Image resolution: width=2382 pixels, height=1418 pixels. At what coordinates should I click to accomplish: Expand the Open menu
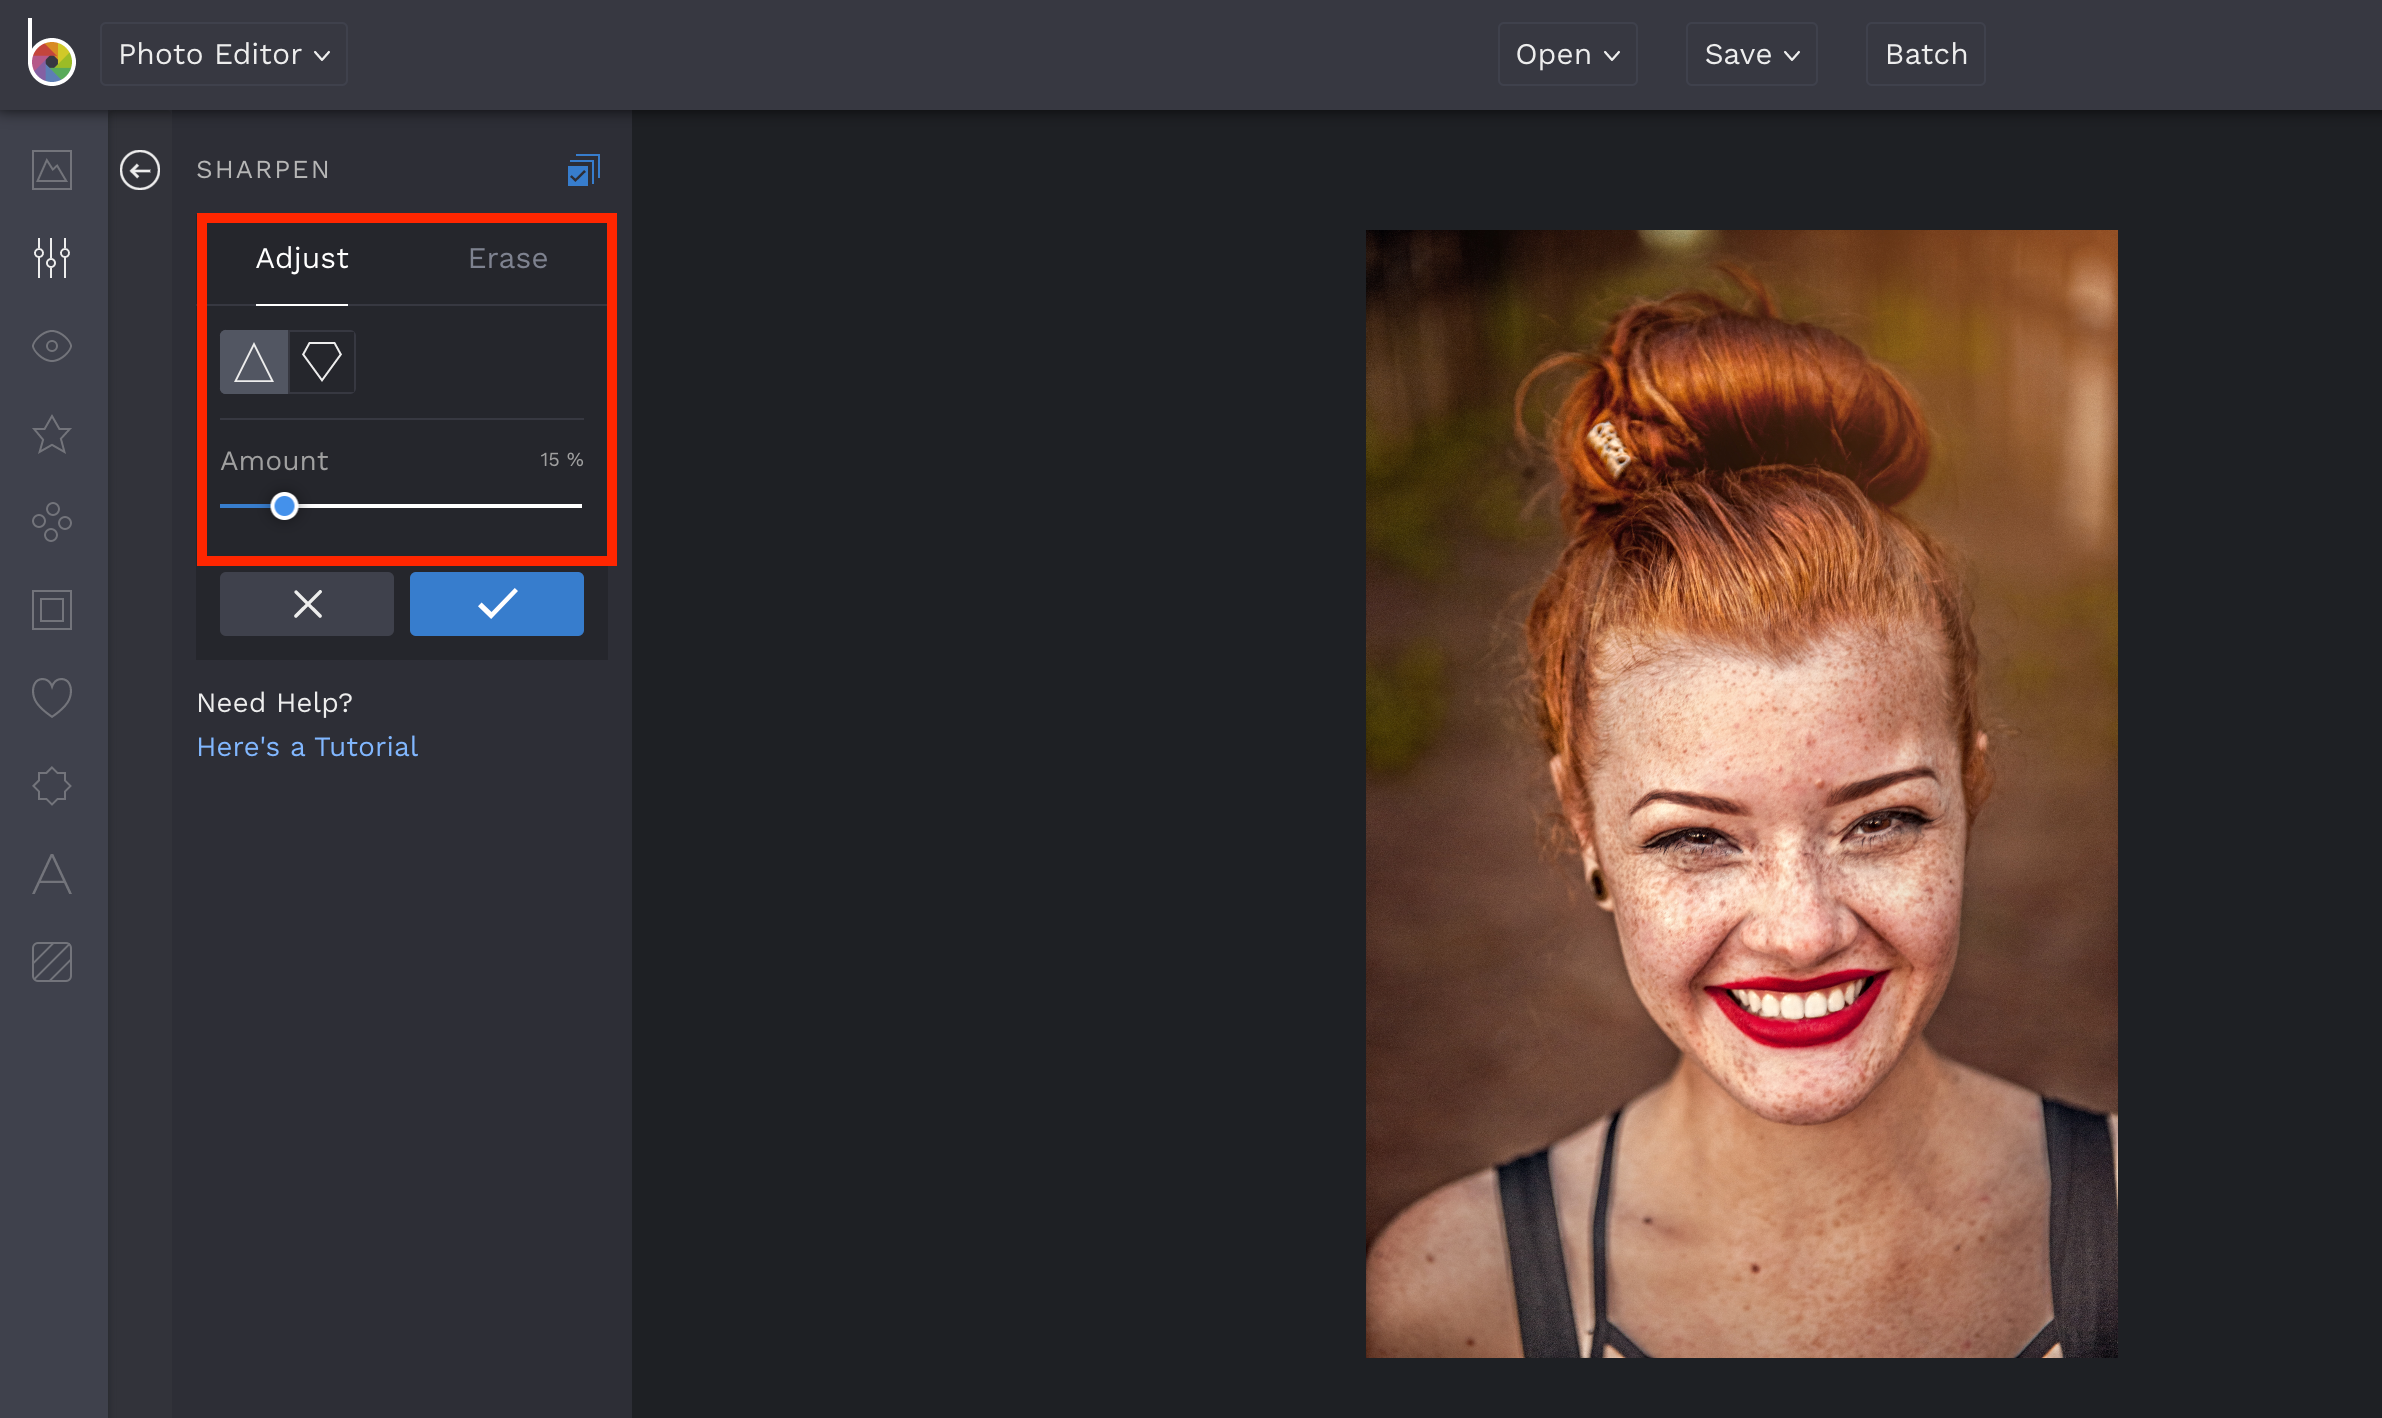pyautogui.click(x=1565, y=54)
